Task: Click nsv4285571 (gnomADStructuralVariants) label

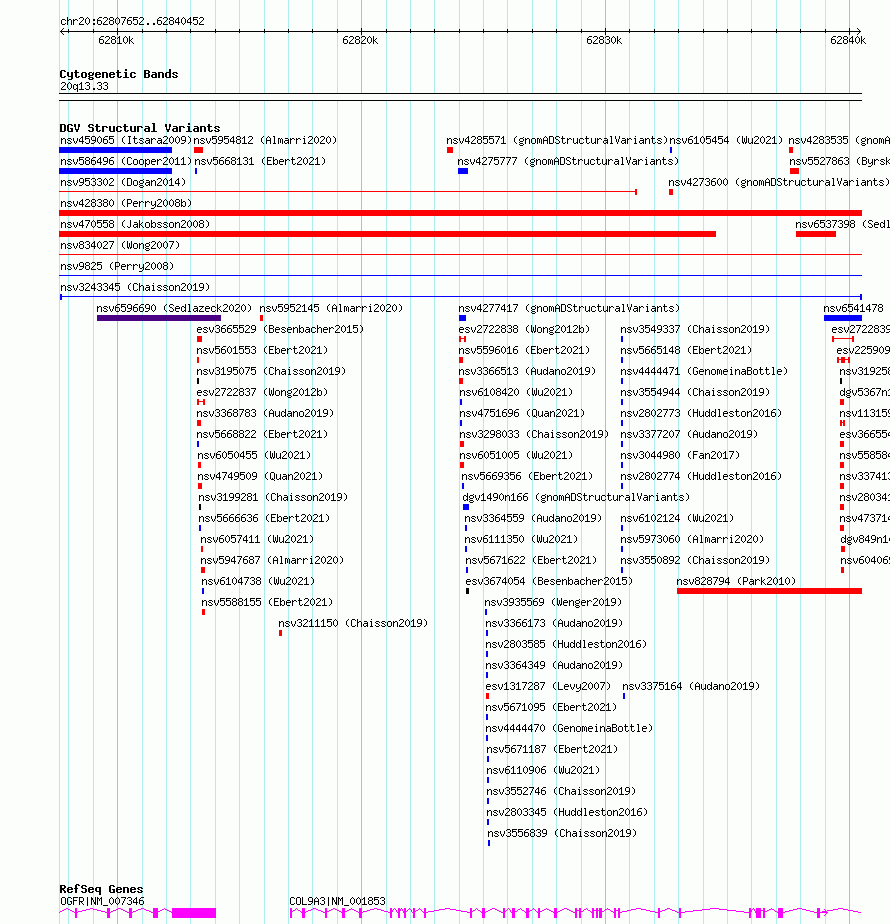Action: click(557, 140)
